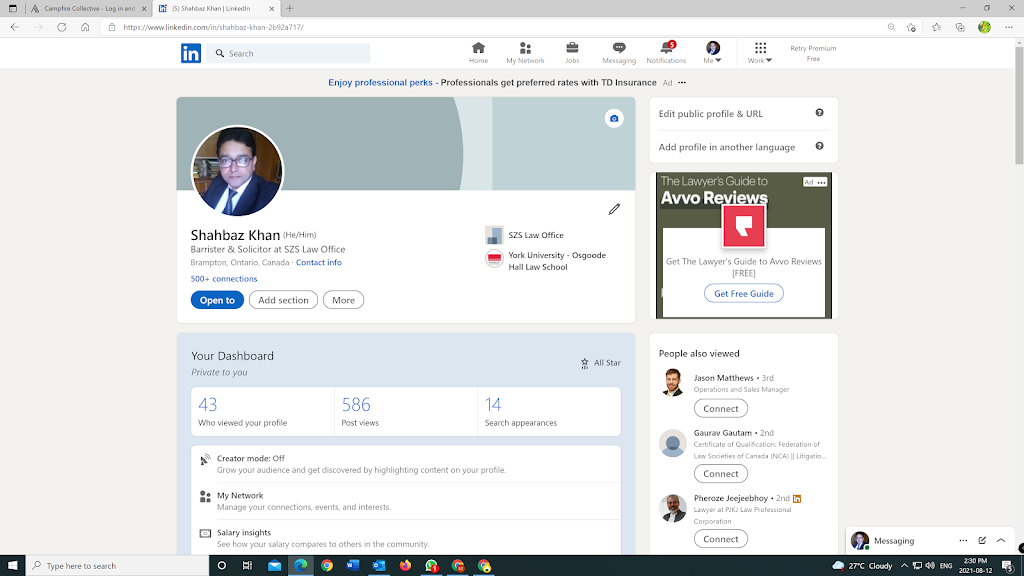
Task: Open Firefox from the Windows taskbar
Action: coord(406,566)
